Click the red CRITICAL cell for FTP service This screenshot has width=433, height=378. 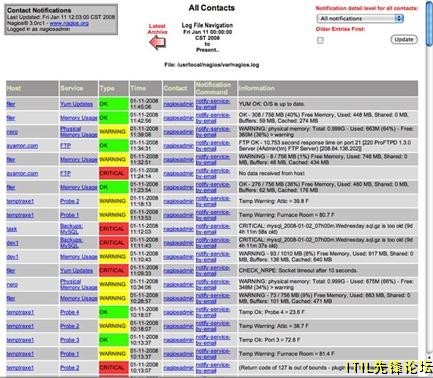tap(114, 173)
